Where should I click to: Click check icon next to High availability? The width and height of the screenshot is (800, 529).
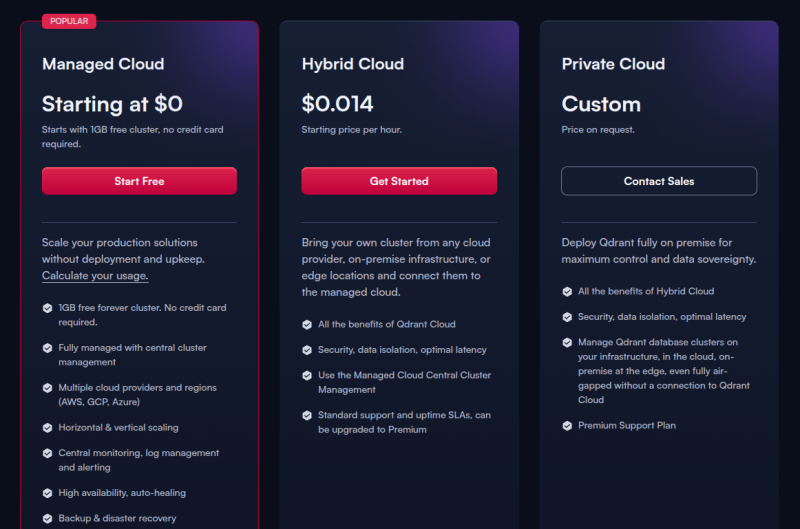click(47, 493)
